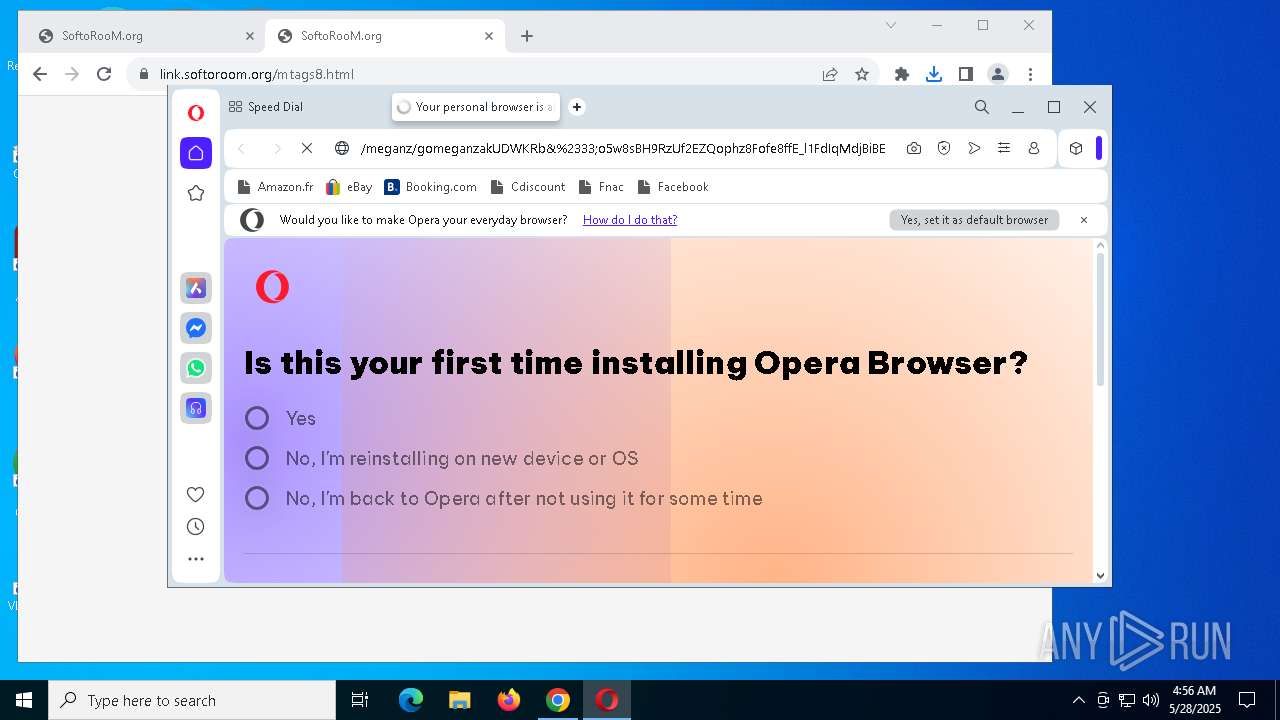
Task: Open Chrome profile avatar
Action: [998, 74]
